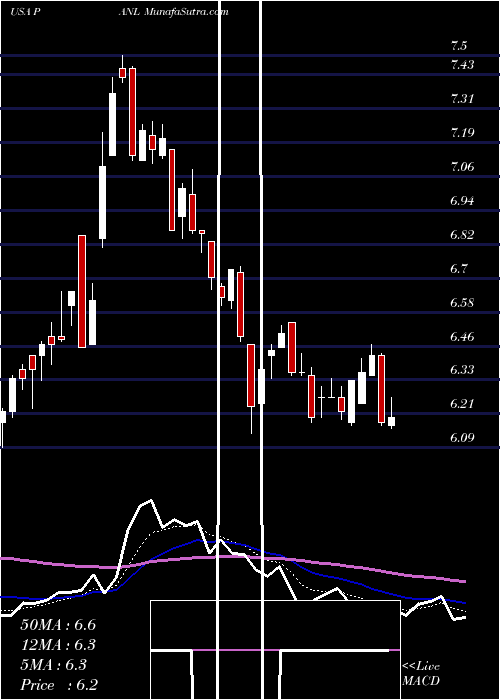Viewport: 500px width, 700px height.
Task: Click the Price : 6.2 readout
Action: (x=59, y=685)
